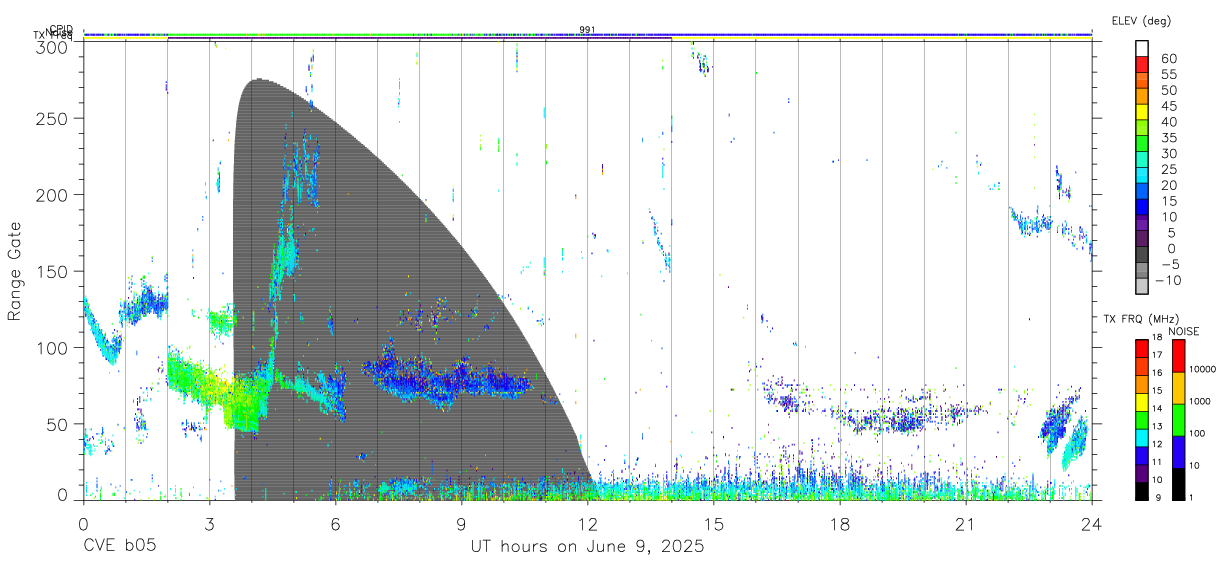The image size is (1228, 567).
Task: Click the "1000" label on the NOISE bar
Action: [1201, 401]
